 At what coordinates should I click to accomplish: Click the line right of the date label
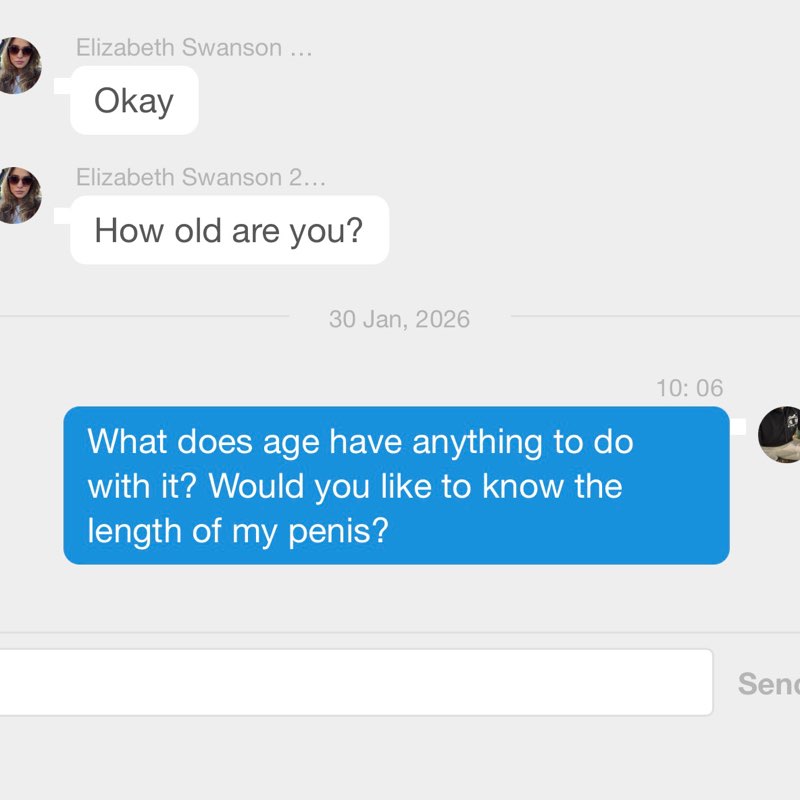pos(650,317)
